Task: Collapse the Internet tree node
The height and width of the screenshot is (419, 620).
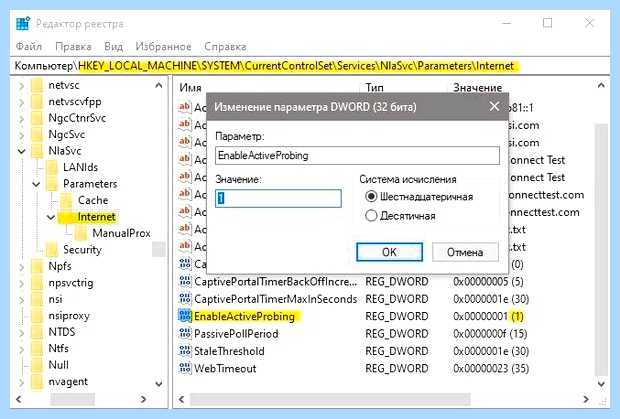Action: pyautogui.click(x=51, y=217)
